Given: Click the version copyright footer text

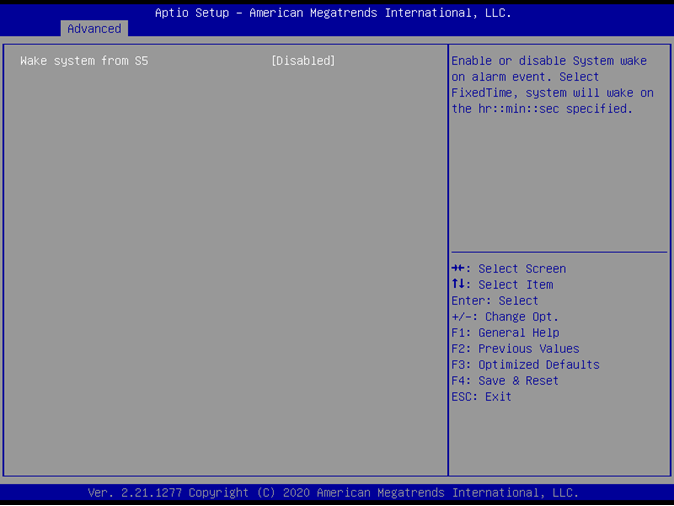Looking at the screenshot, I should [x=333, y=493].
